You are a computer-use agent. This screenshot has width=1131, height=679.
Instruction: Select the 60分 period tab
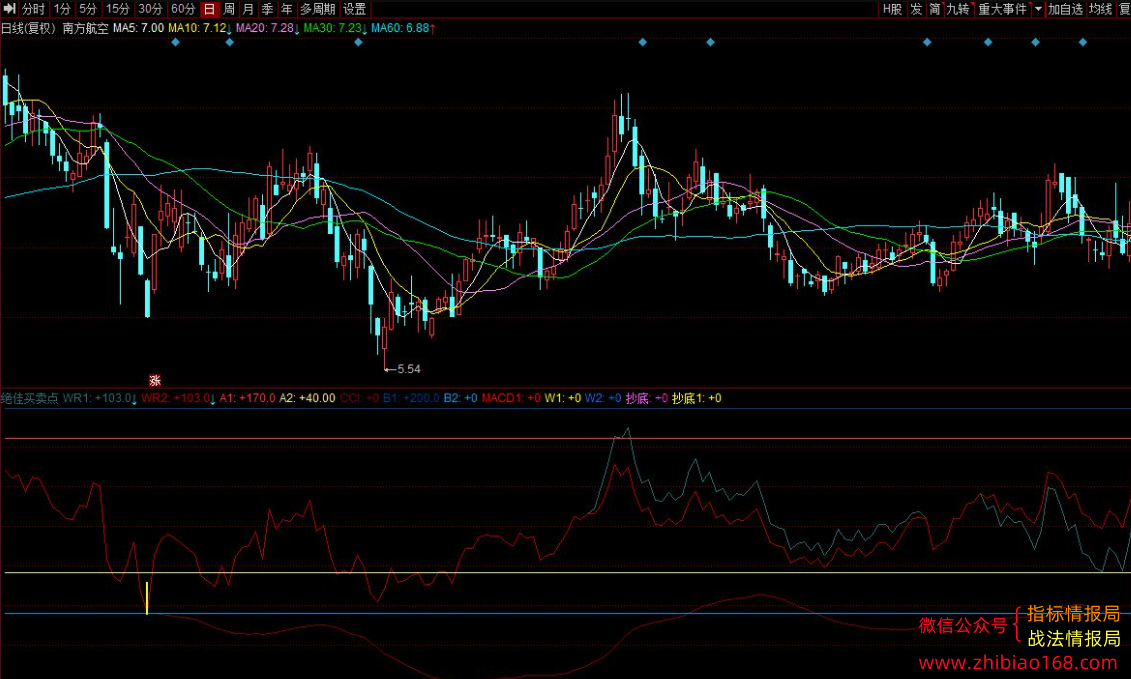point(183,9)
